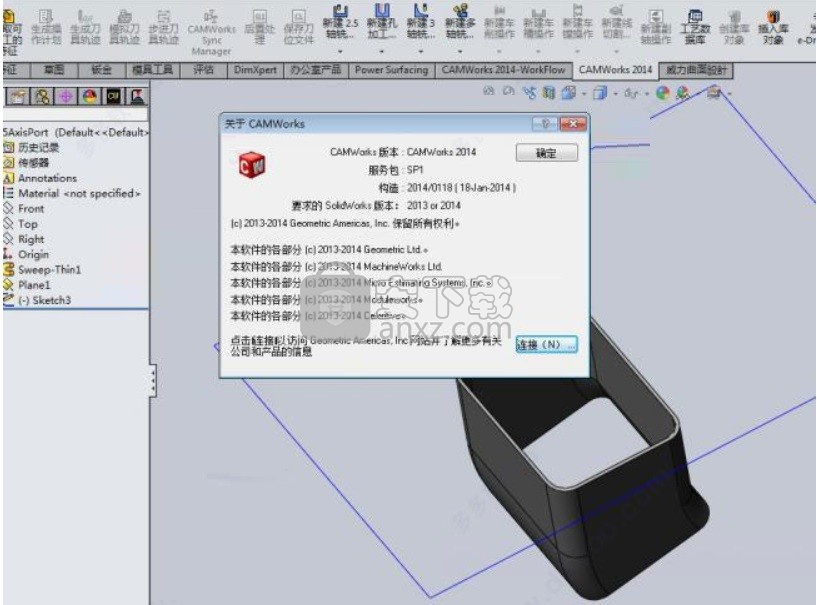Image resolution: width=817 pixels, height=605 pixels.
Task: Open the Display Style dropdown arrow
Action: pyautogui.click(x=615, y=94)
